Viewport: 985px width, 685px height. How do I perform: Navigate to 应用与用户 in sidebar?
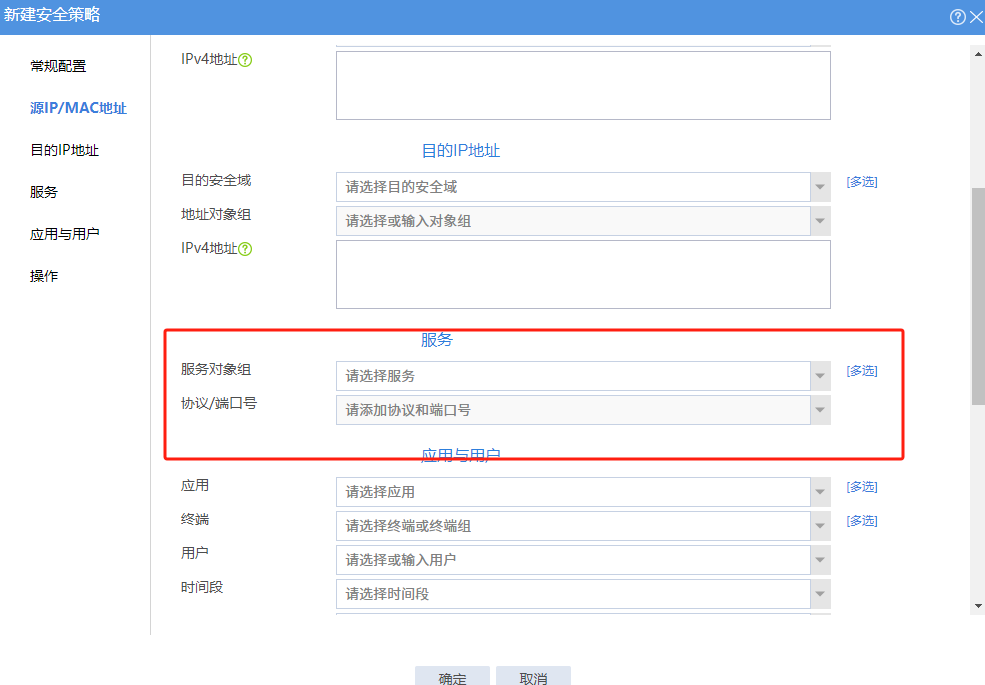coord(64,234)
